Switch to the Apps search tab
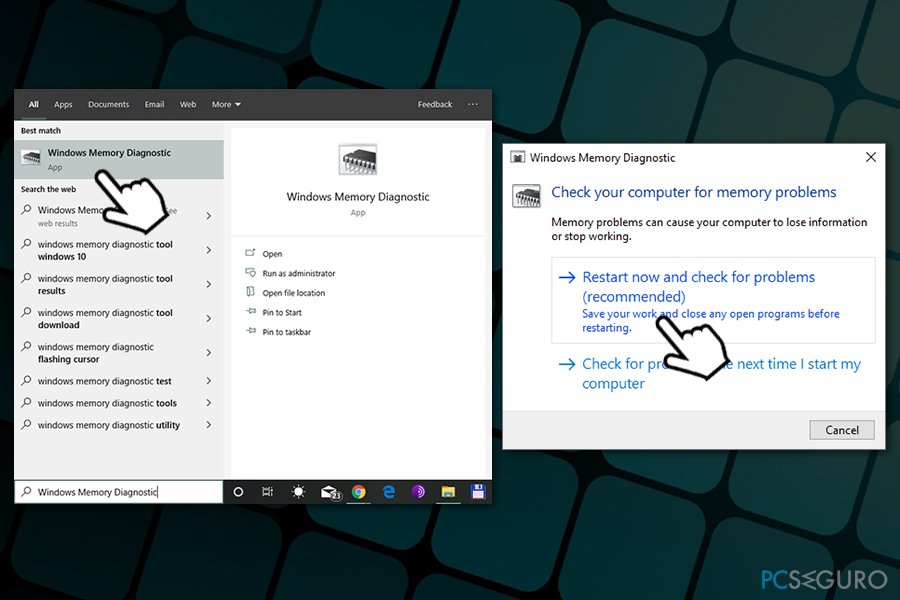 click(63, 104)
